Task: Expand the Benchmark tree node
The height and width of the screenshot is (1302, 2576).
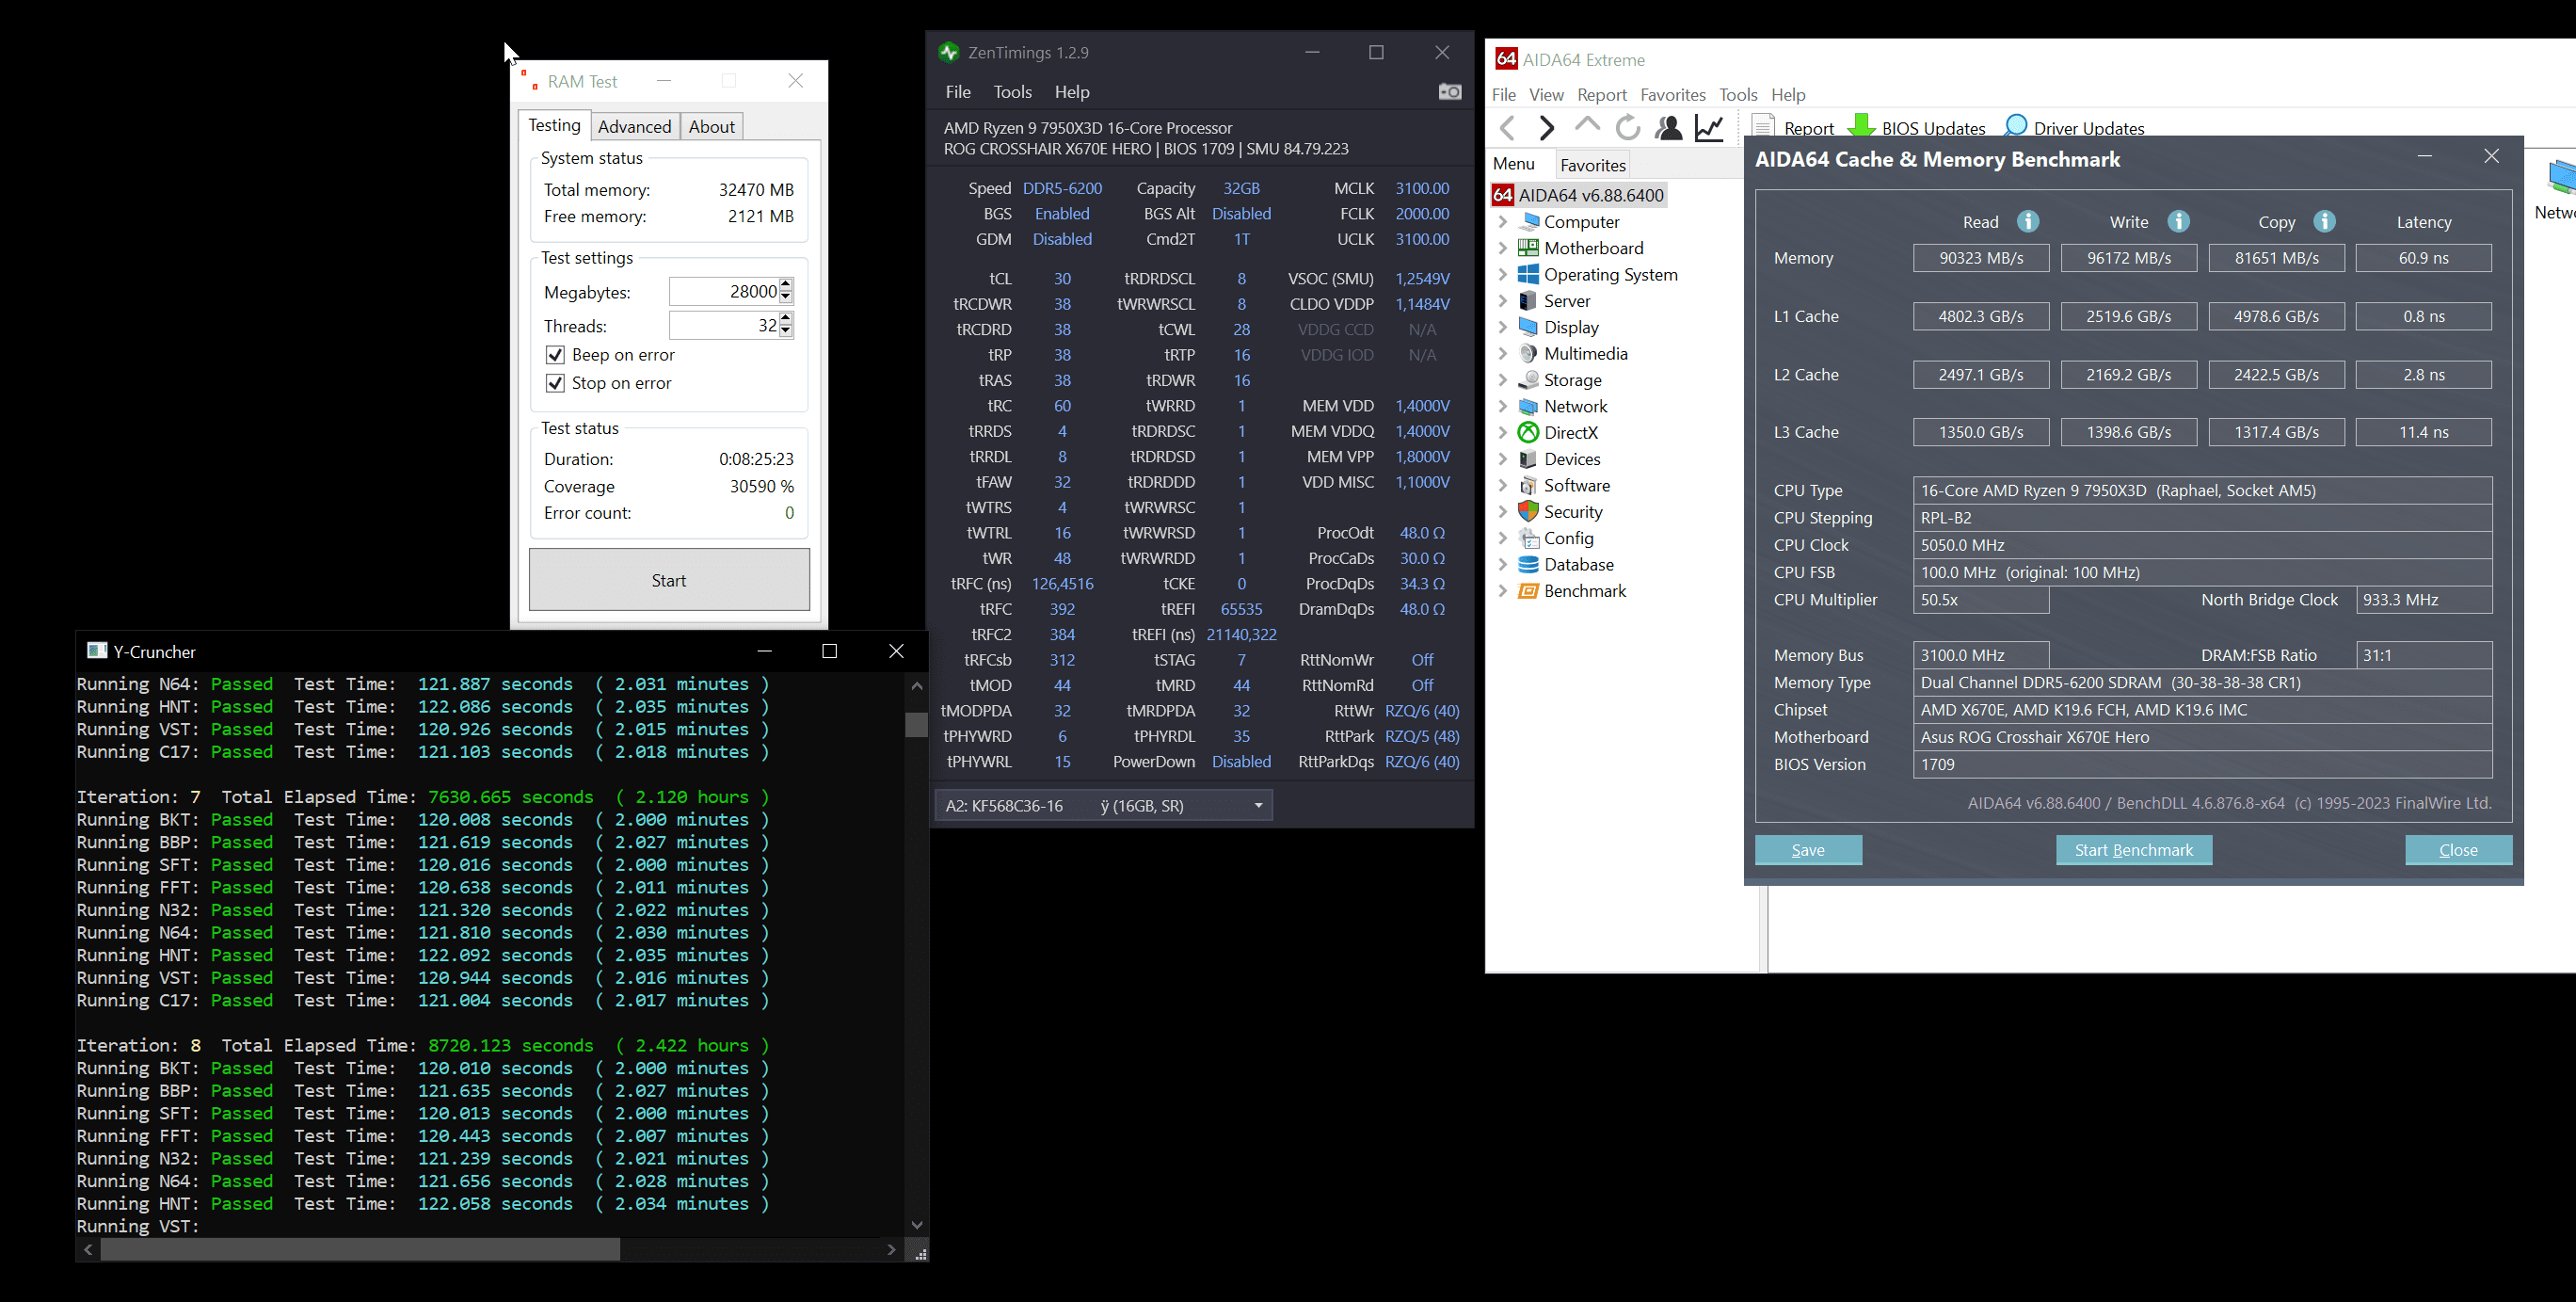Action: [x=1502, y=591]
